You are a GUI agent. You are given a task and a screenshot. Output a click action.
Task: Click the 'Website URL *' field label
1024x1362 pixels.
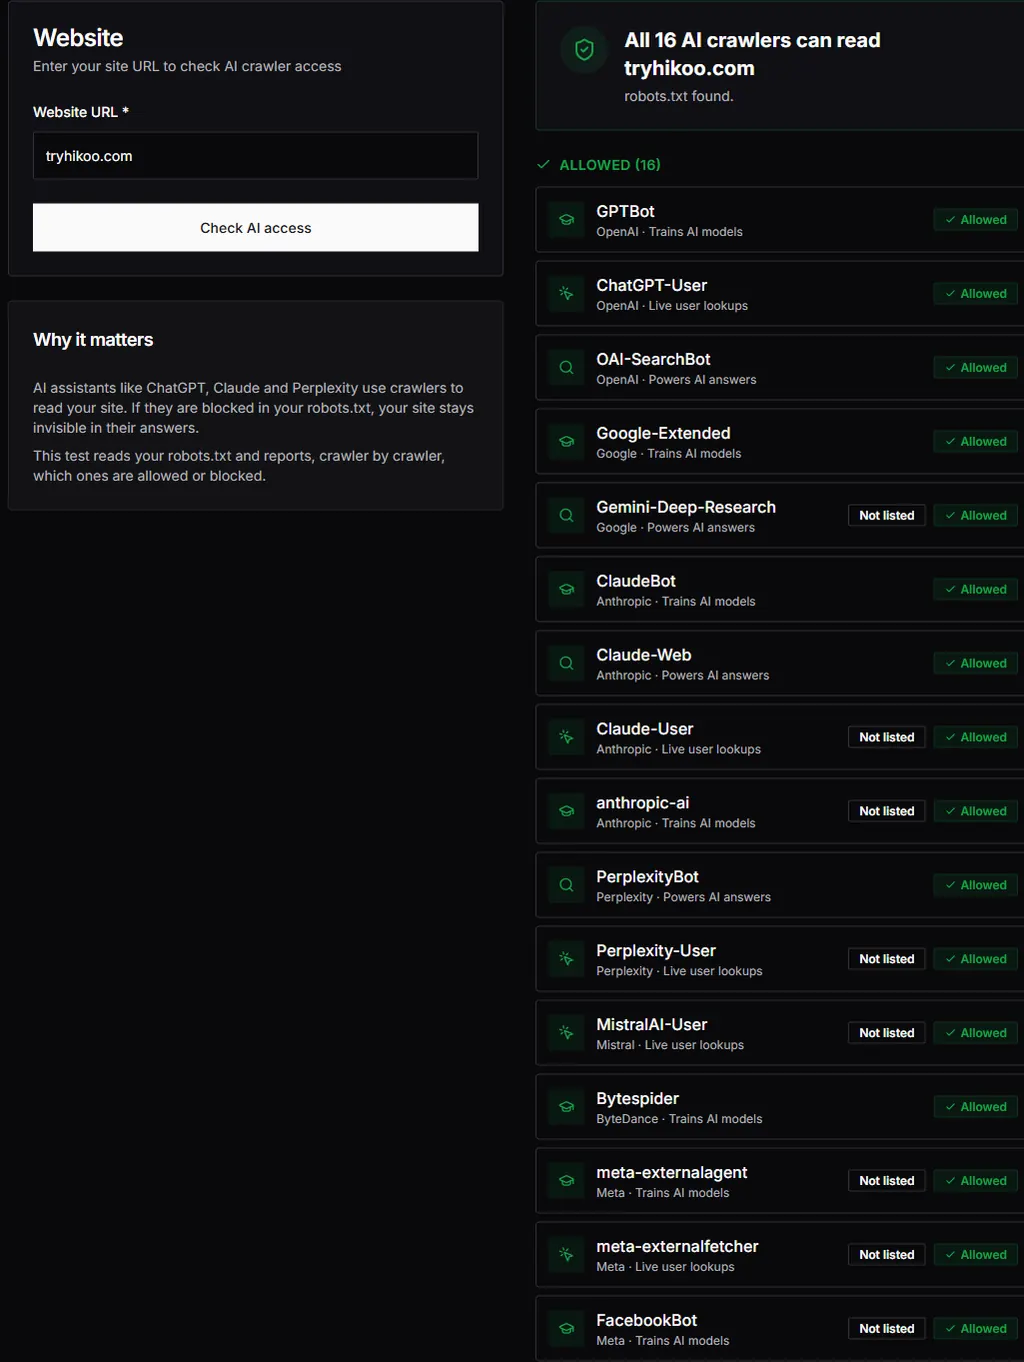point(81,112)
